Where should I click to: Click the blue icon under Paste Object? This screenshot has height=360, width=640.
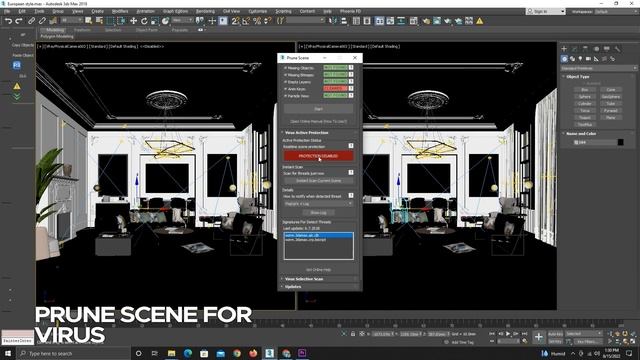coord(17,65)
